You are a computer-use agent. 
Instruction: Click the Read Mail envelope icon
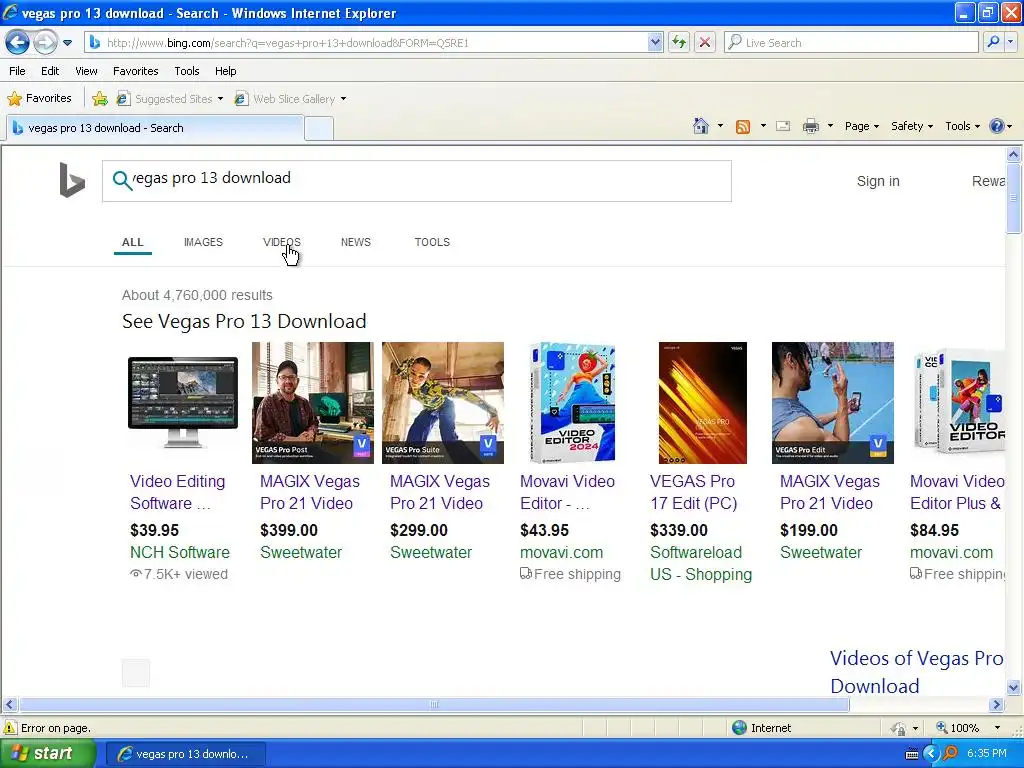783,126
